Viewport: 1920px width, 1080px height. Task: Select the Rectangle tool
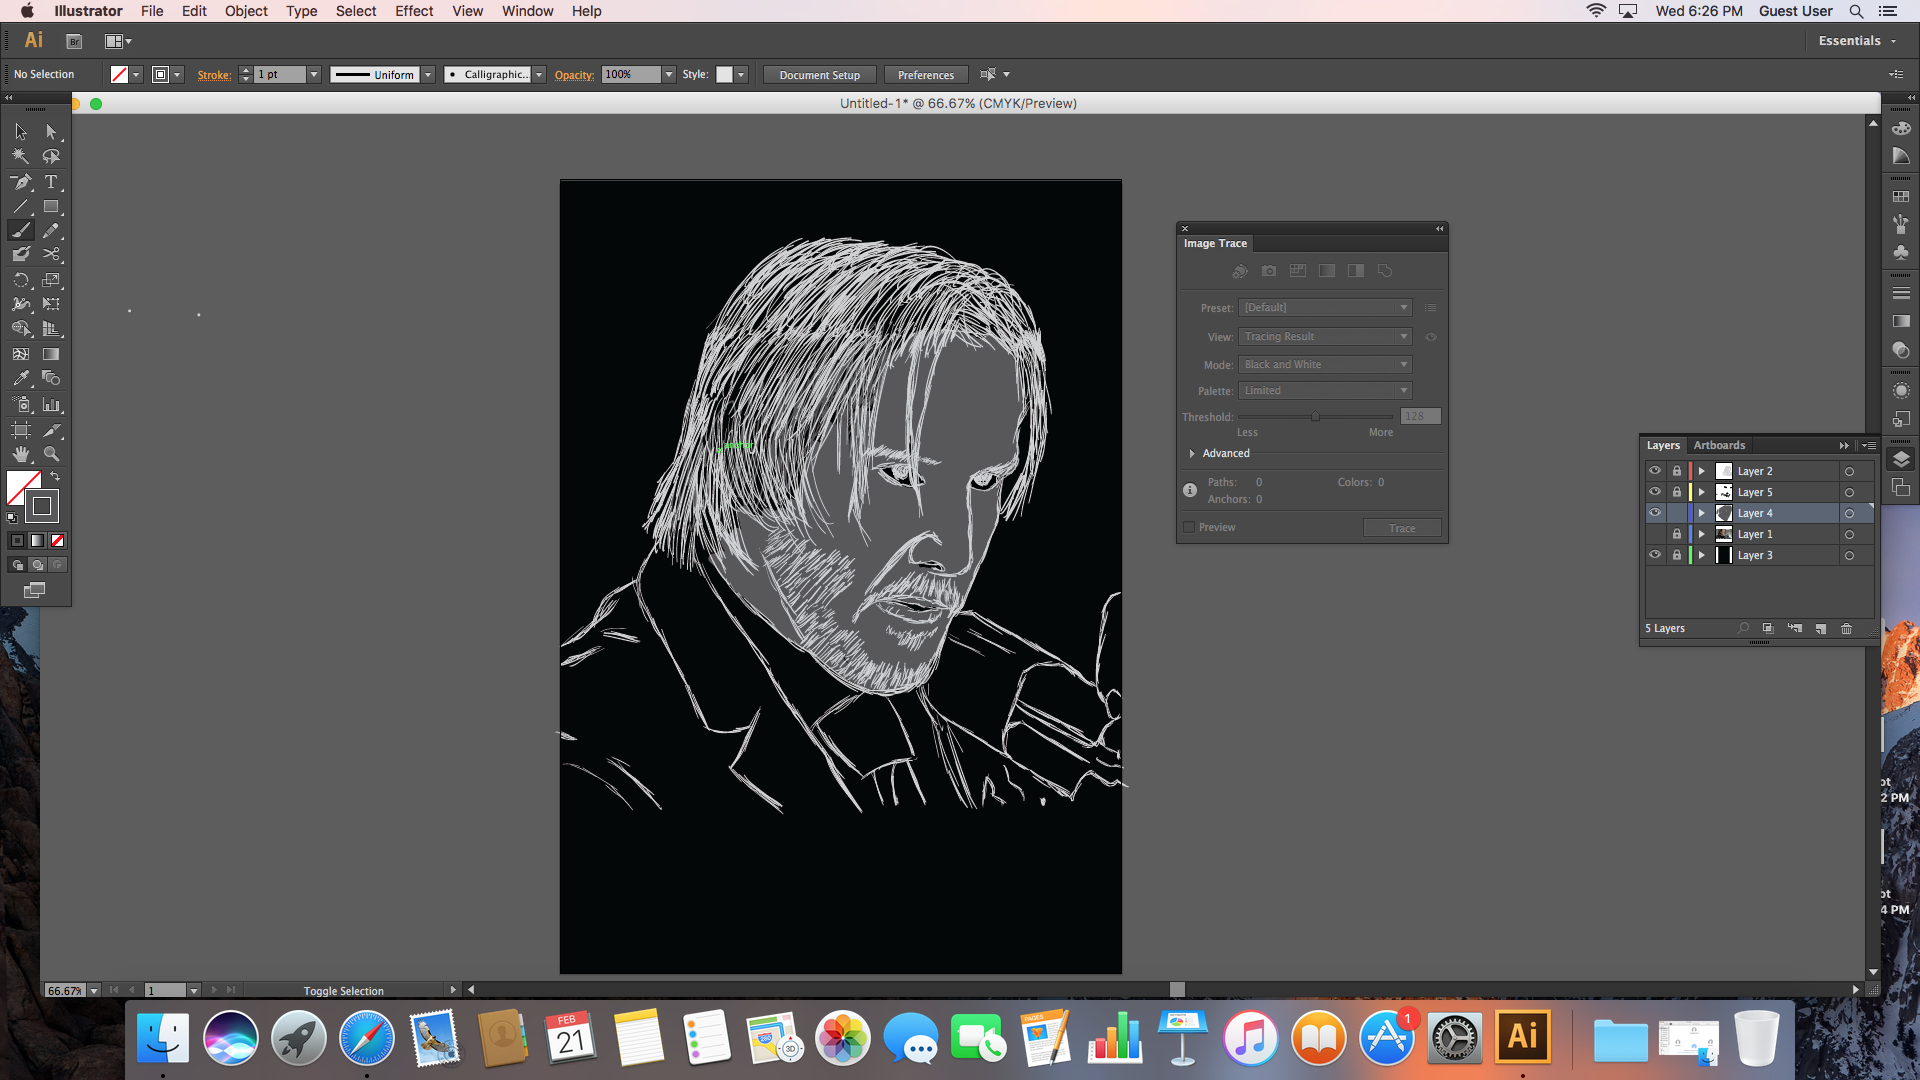50,205
